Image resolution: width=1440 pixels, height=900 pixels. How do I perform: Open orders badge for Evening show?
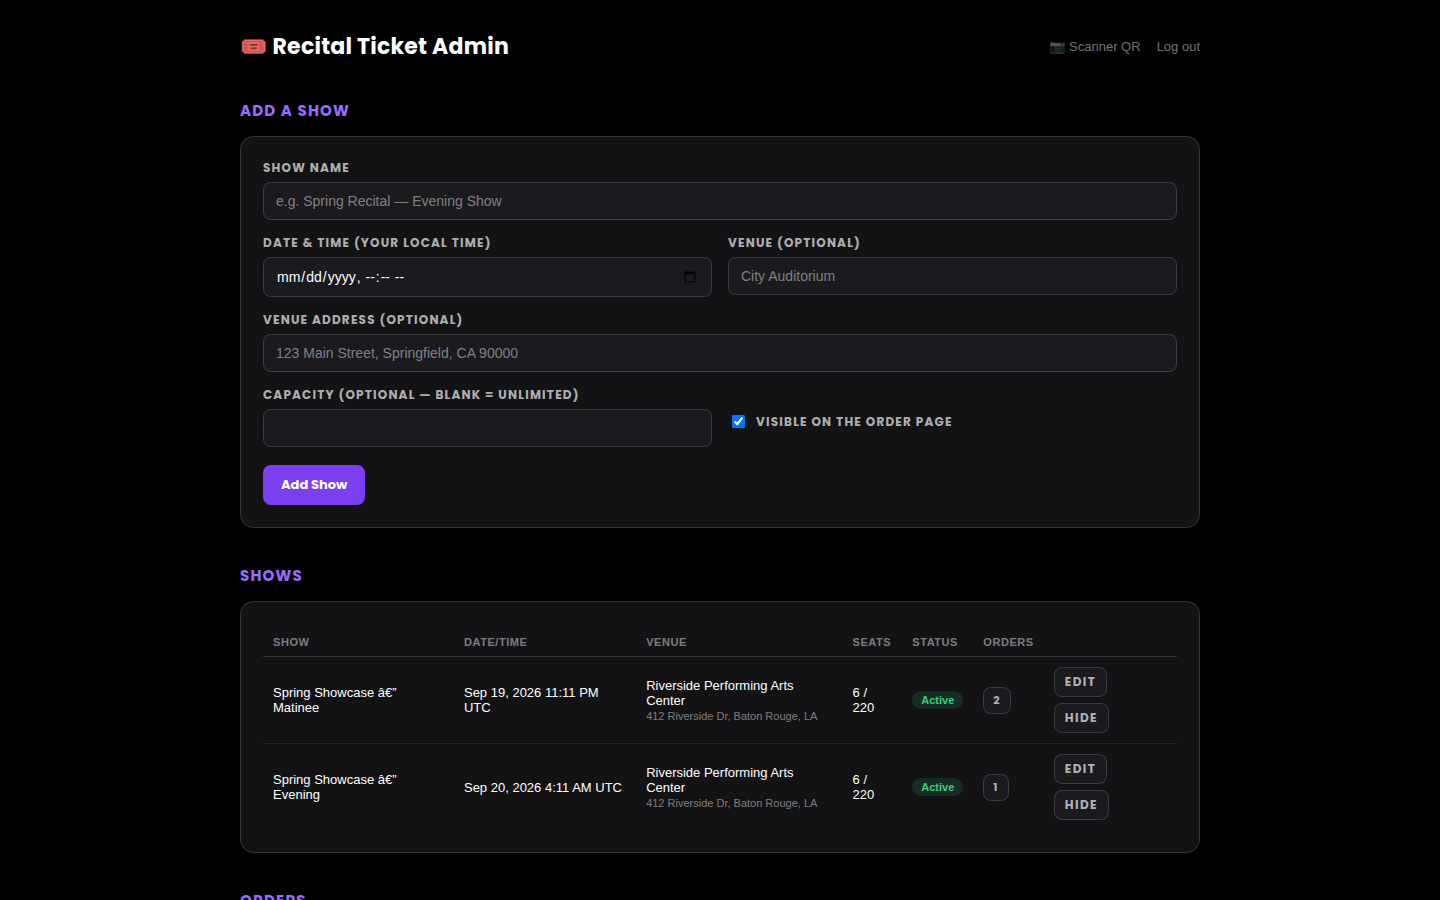click(x=996, y=787)
